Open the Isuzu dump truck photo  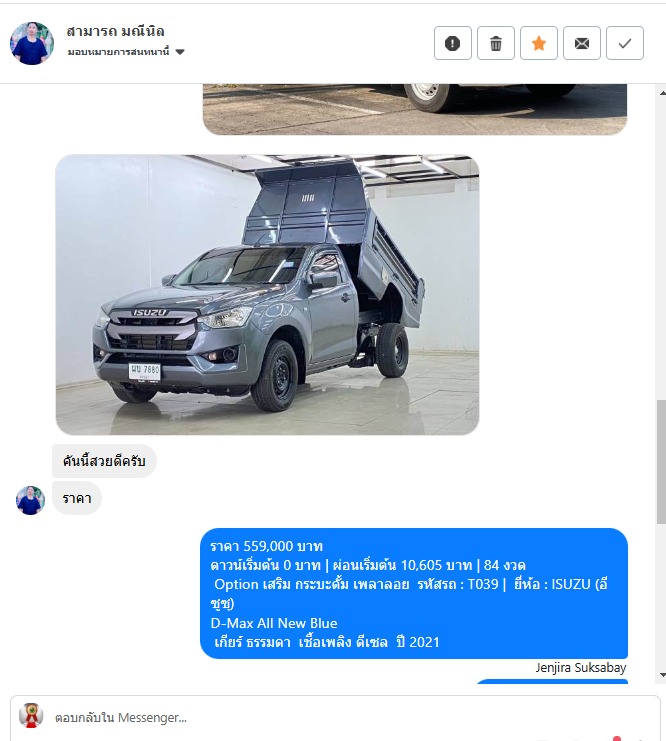coord(268,294)
